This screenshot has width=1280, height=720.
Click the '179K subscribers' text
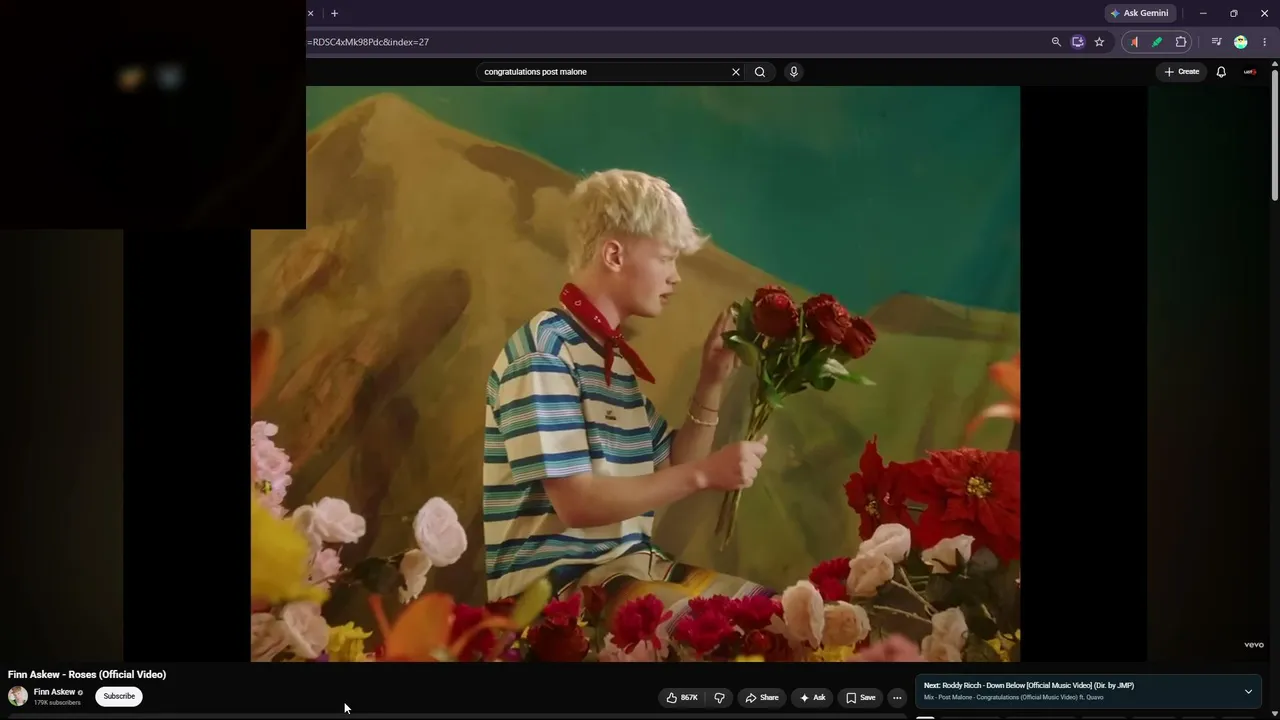pos(57,703)
